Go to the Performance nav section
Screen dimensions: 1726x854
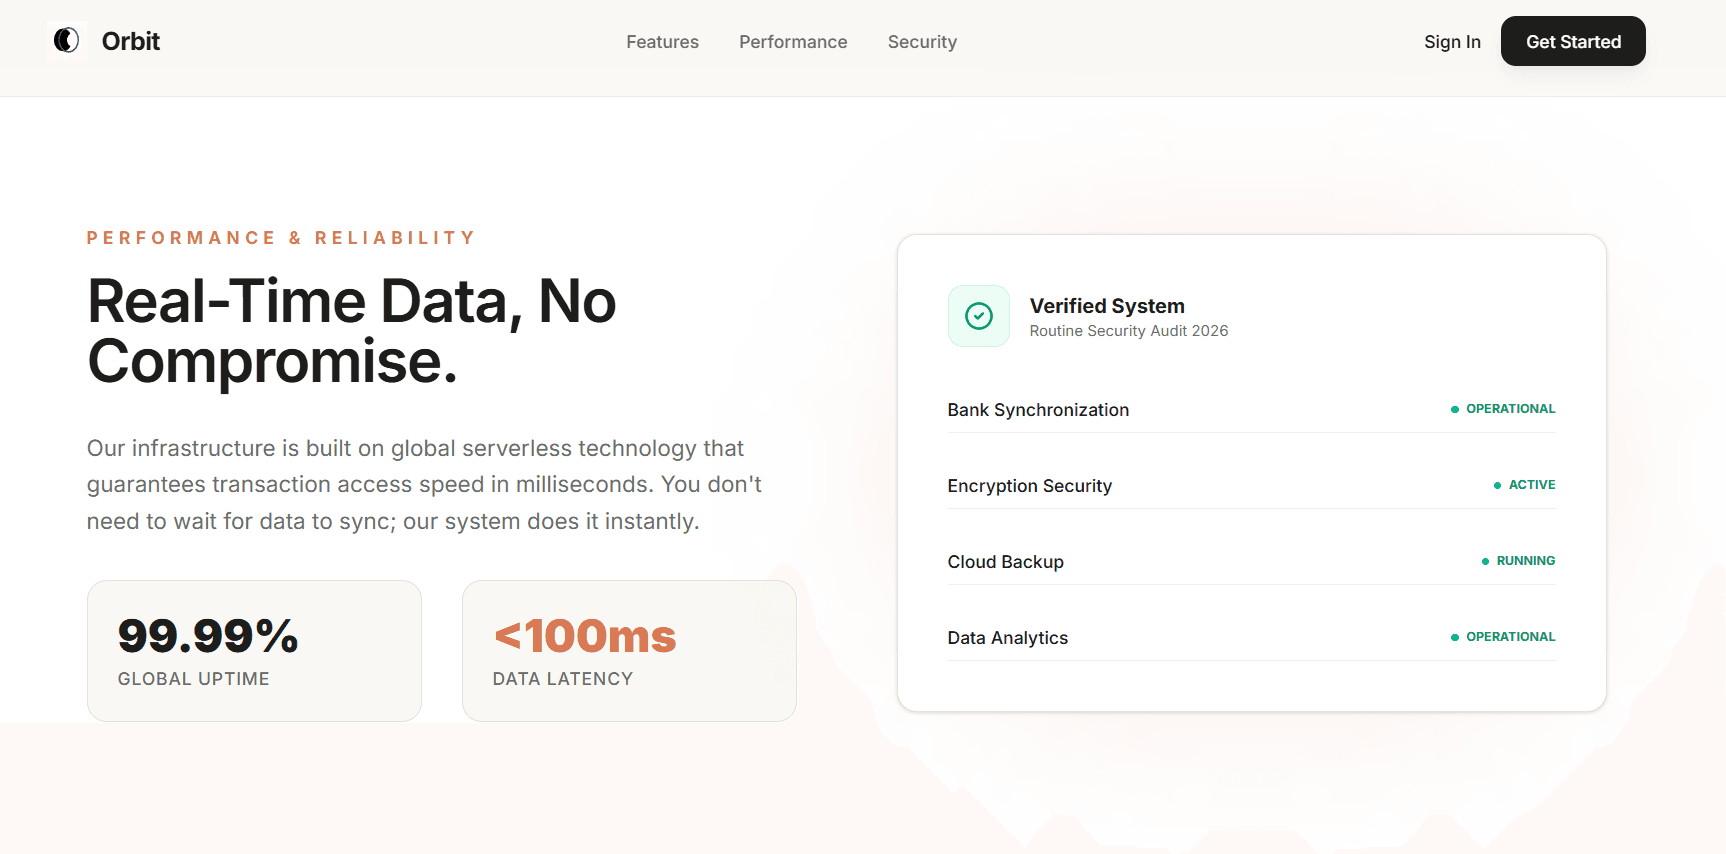coord(793,42)
